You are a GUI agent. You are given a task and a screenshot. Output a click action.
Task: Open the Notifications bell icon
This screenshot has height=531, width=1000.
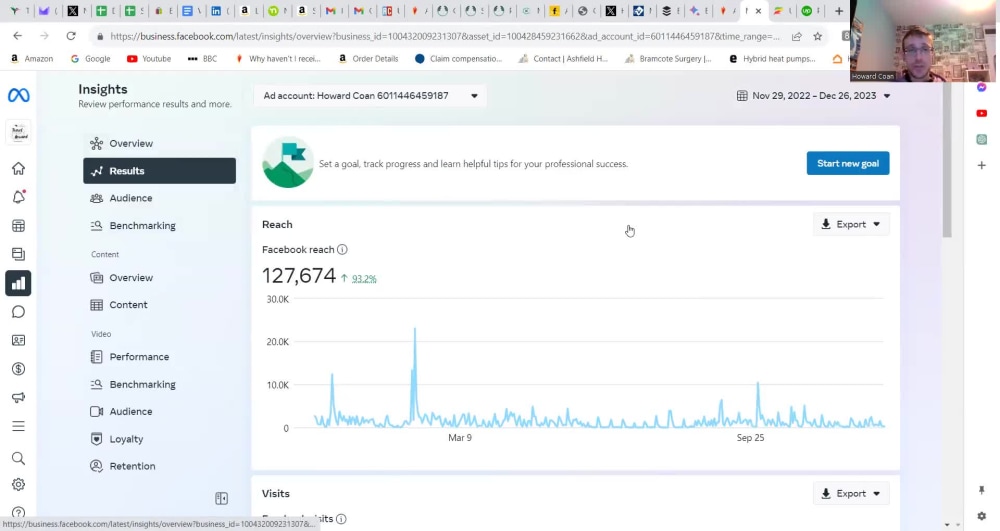pyautogui.click(x=18, y=196)
